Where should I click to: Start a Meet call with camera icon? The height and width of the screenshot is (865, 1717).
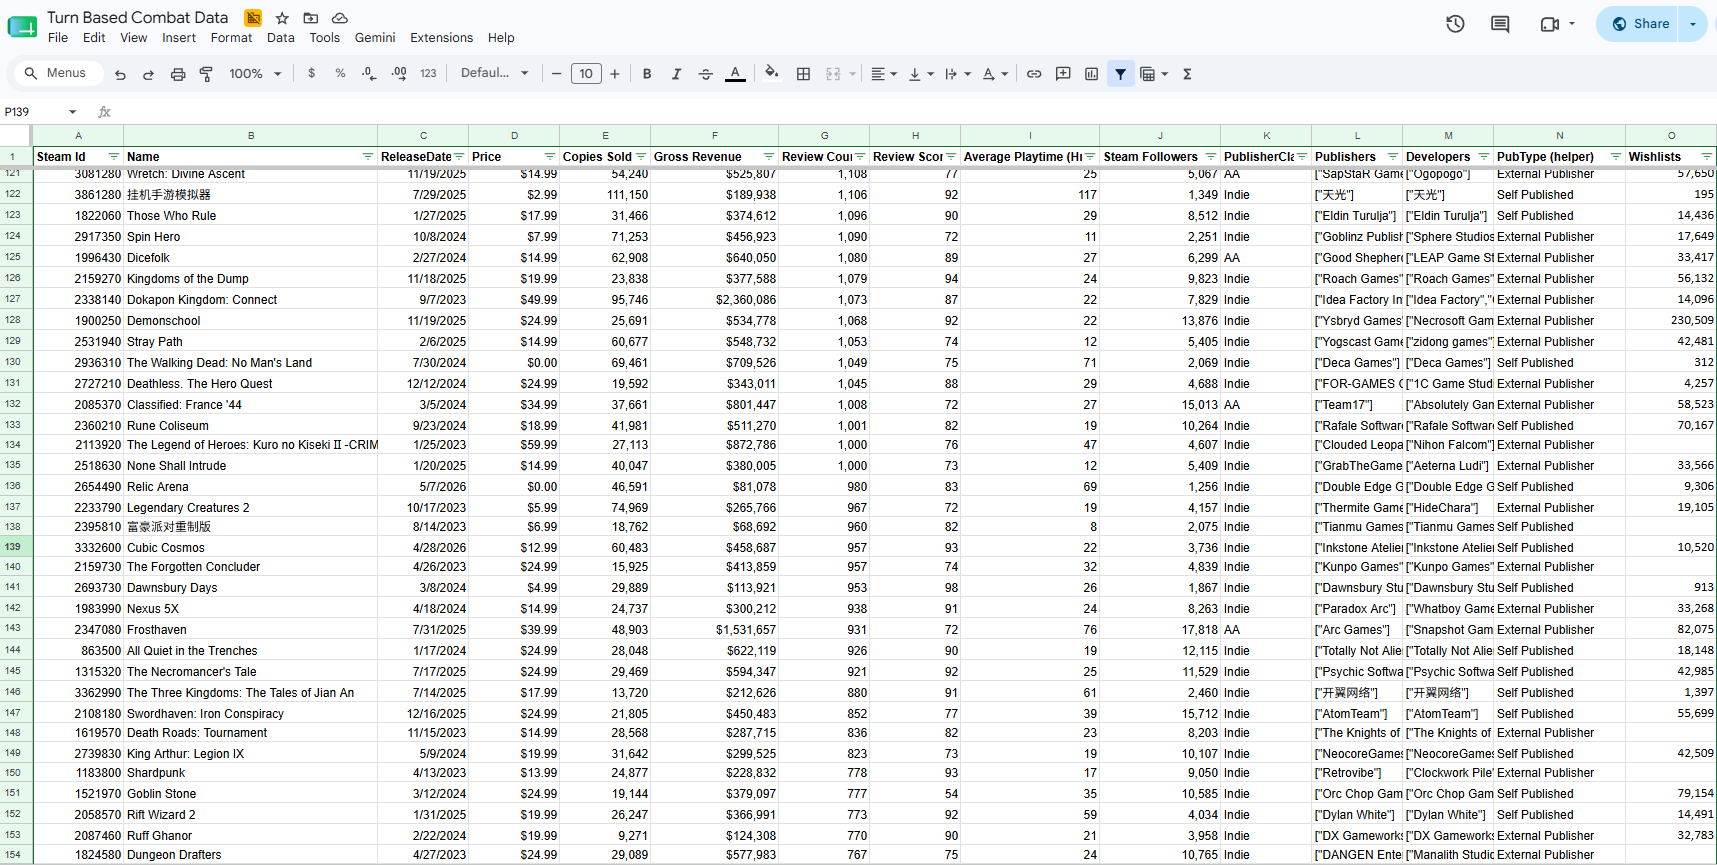[1550, 24]
